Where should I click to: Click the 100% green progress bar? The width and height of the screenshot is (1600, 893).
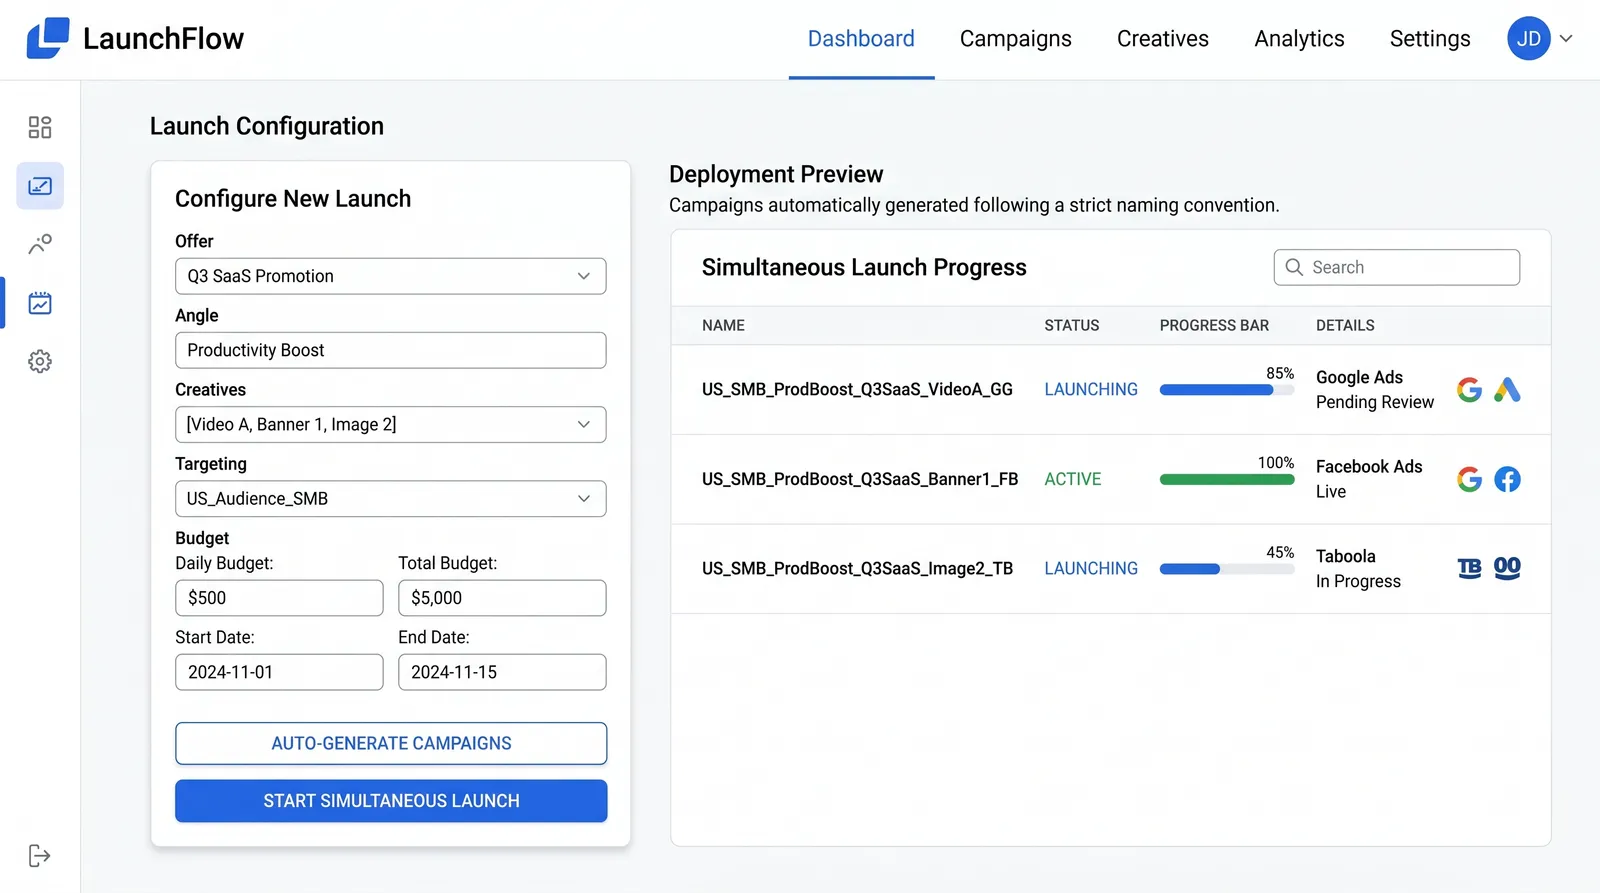pyautogui.click(x=1227, y=480)
